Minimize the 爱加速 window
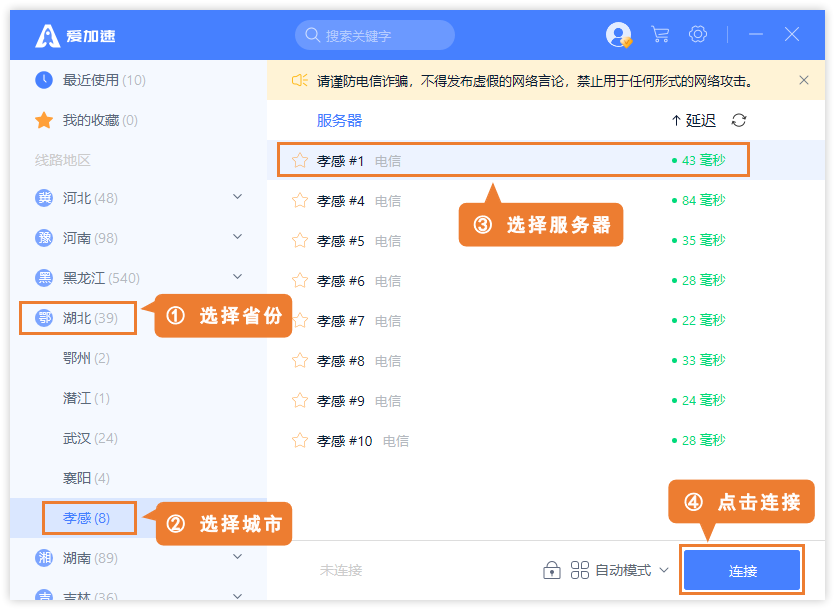The image size is (835, 610). tap(756, 35)
